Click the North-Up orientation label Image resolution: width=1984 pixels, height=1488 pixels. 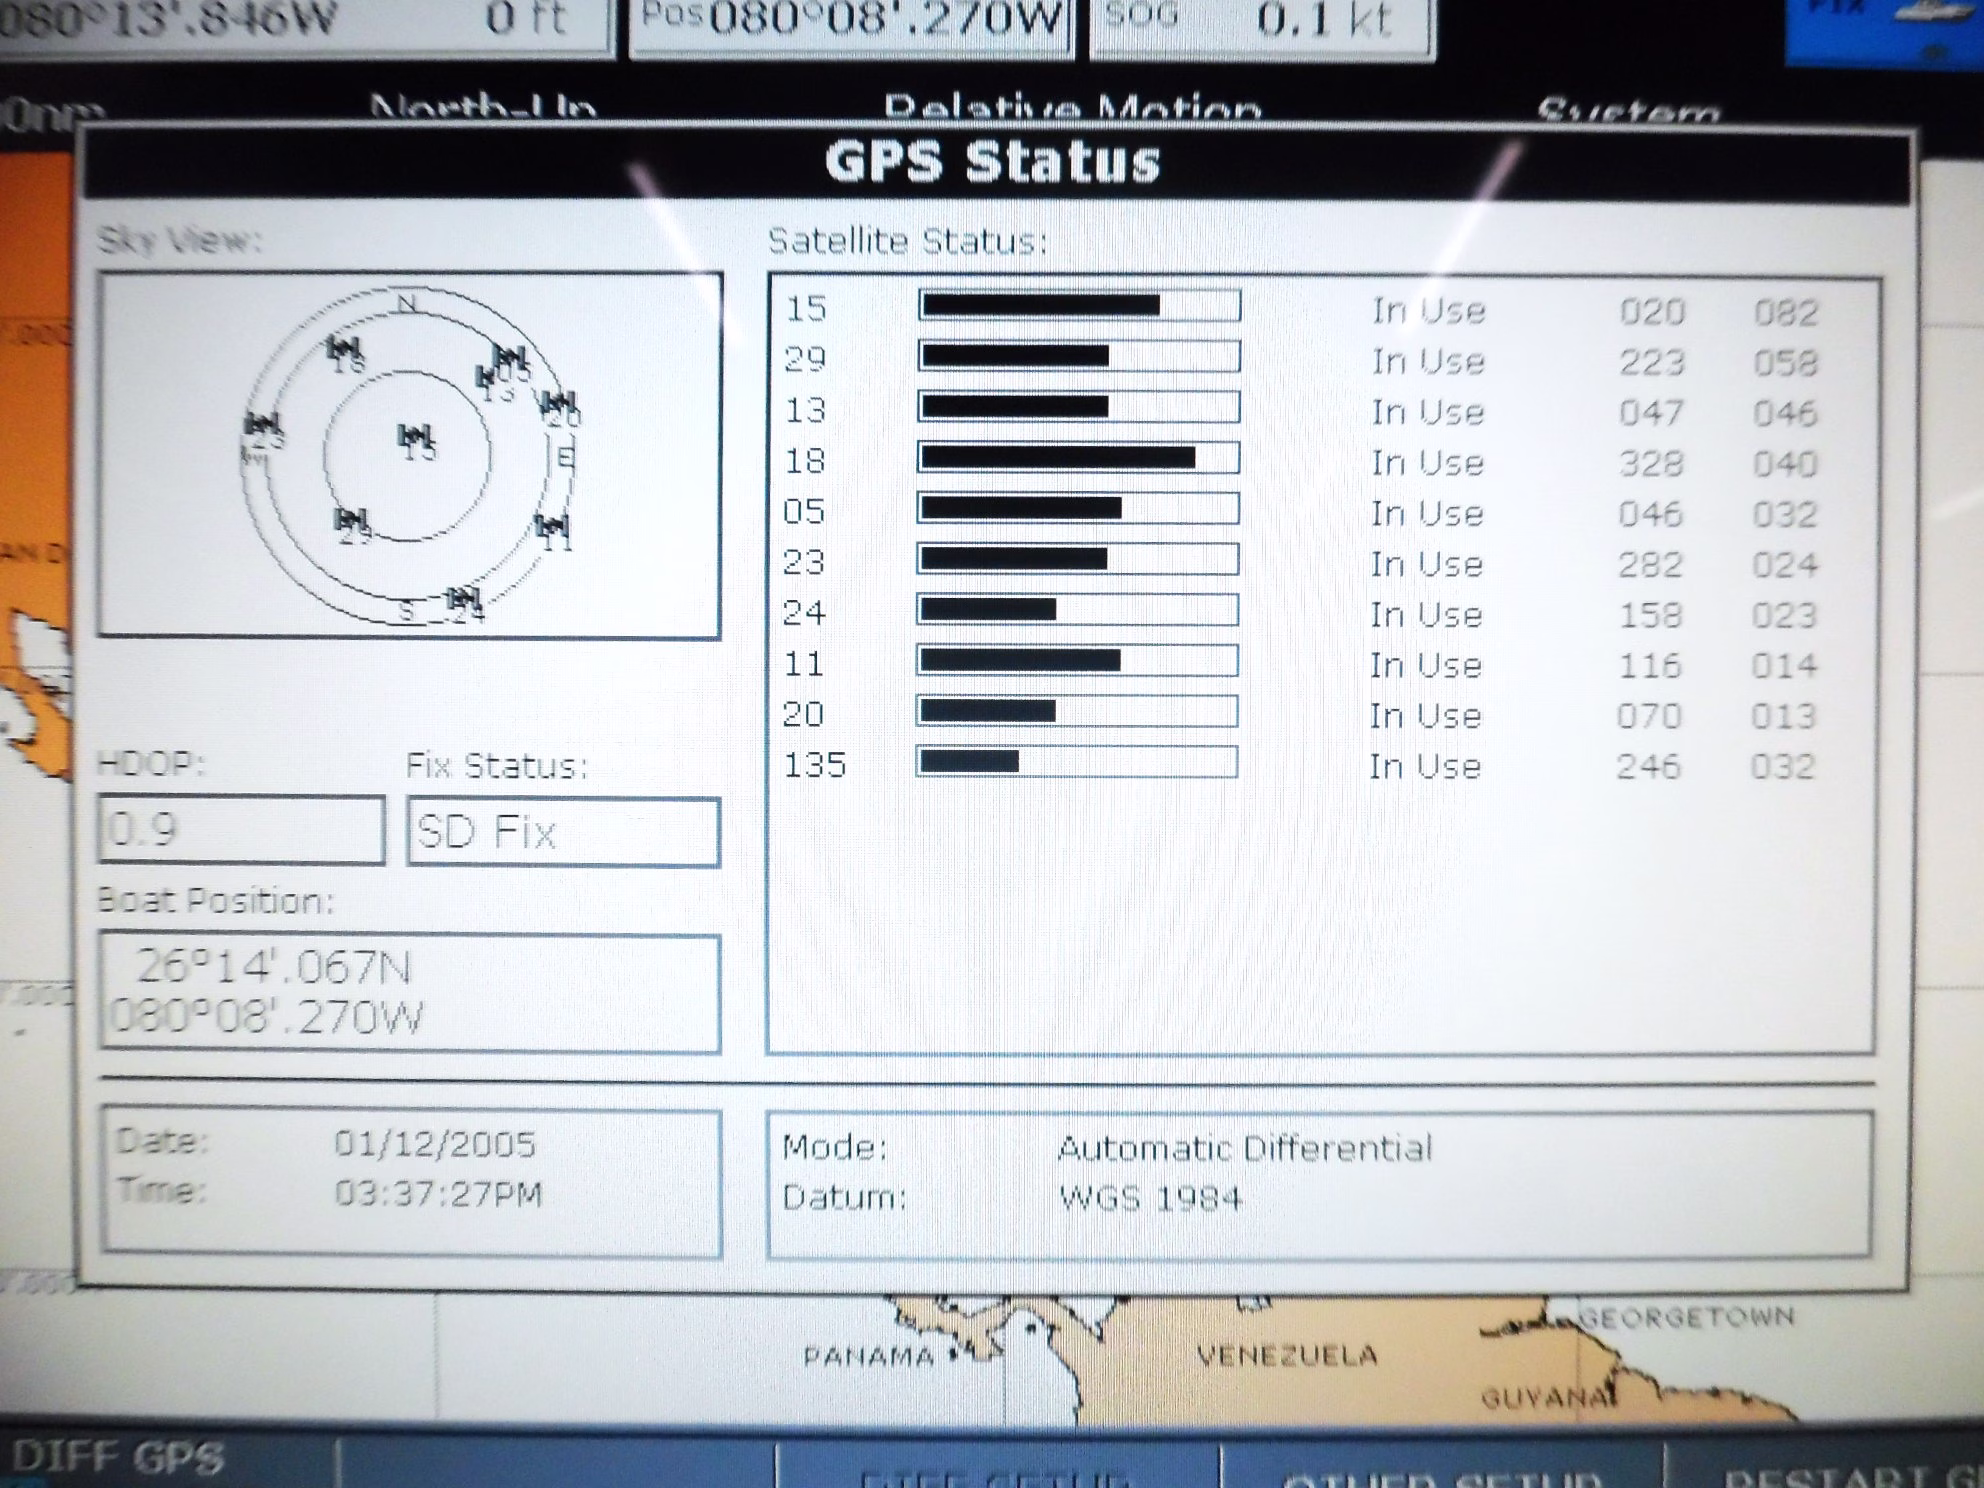click(482, 108)
